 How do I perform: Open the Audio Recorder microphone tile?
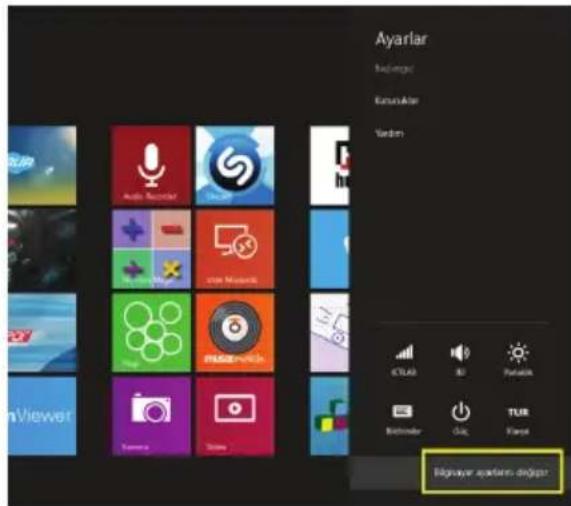tap(151, 166)
